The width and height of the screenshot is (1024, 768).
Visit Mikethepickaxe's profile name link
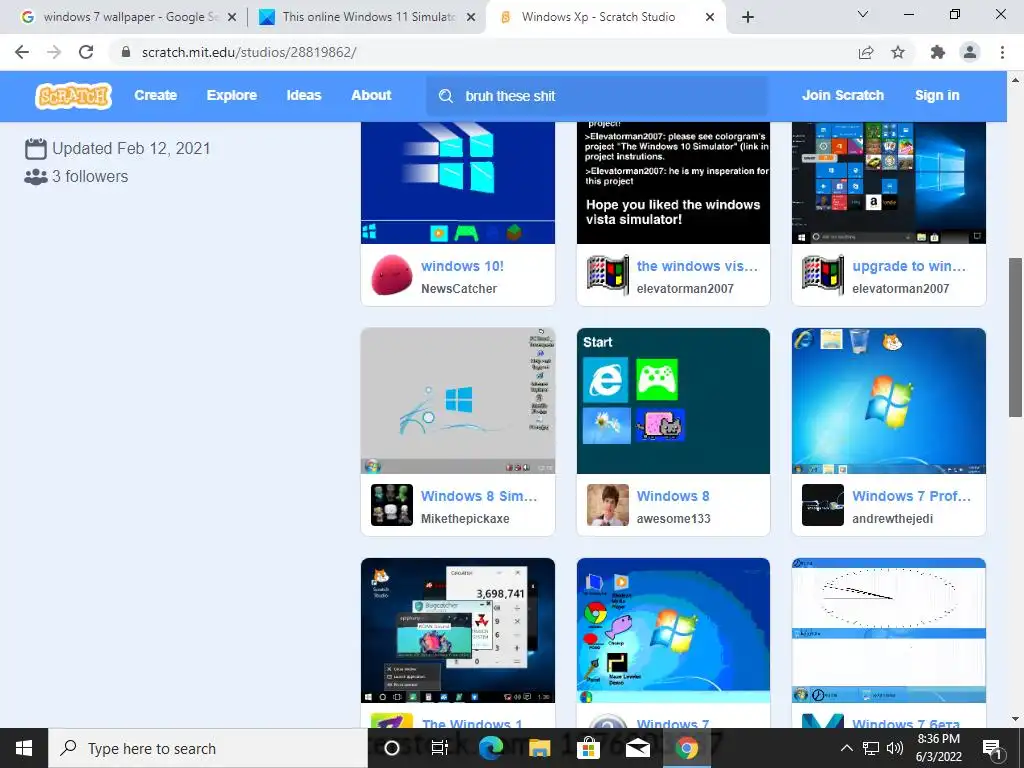pos(465,519)
